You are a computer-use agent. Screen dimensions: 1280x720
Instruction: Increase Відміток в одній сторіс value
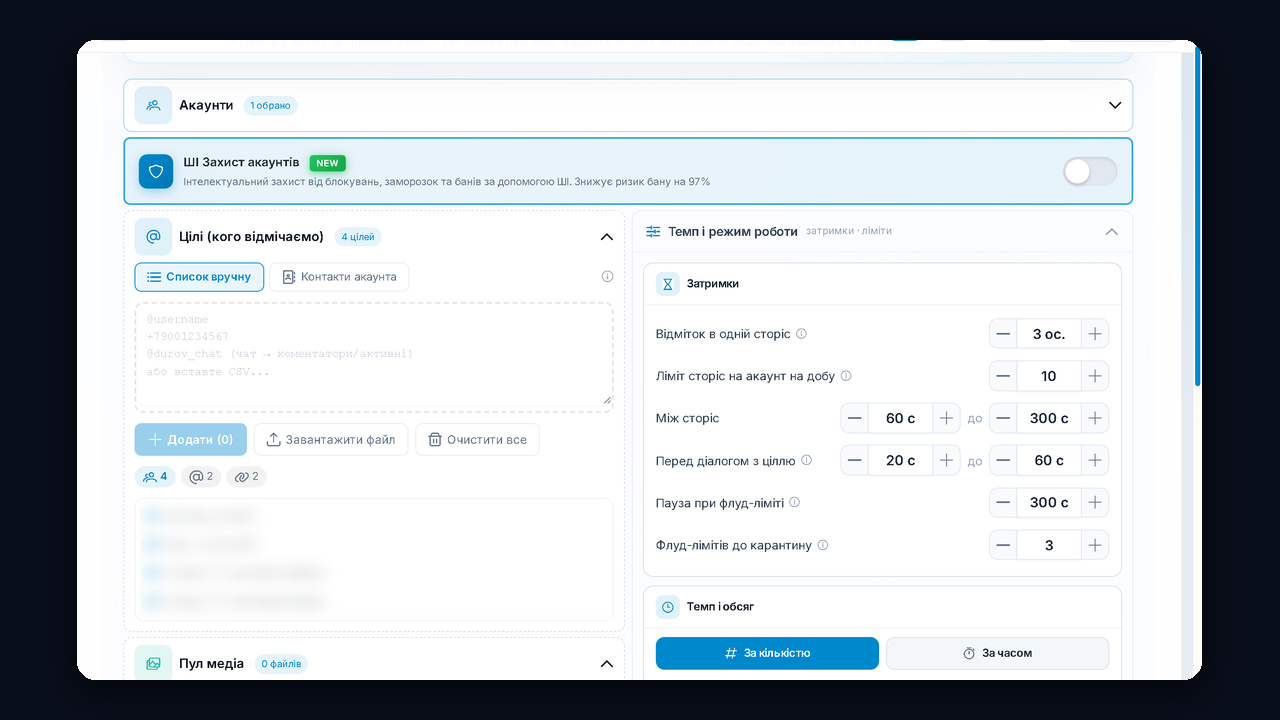tap(1095, 334)
